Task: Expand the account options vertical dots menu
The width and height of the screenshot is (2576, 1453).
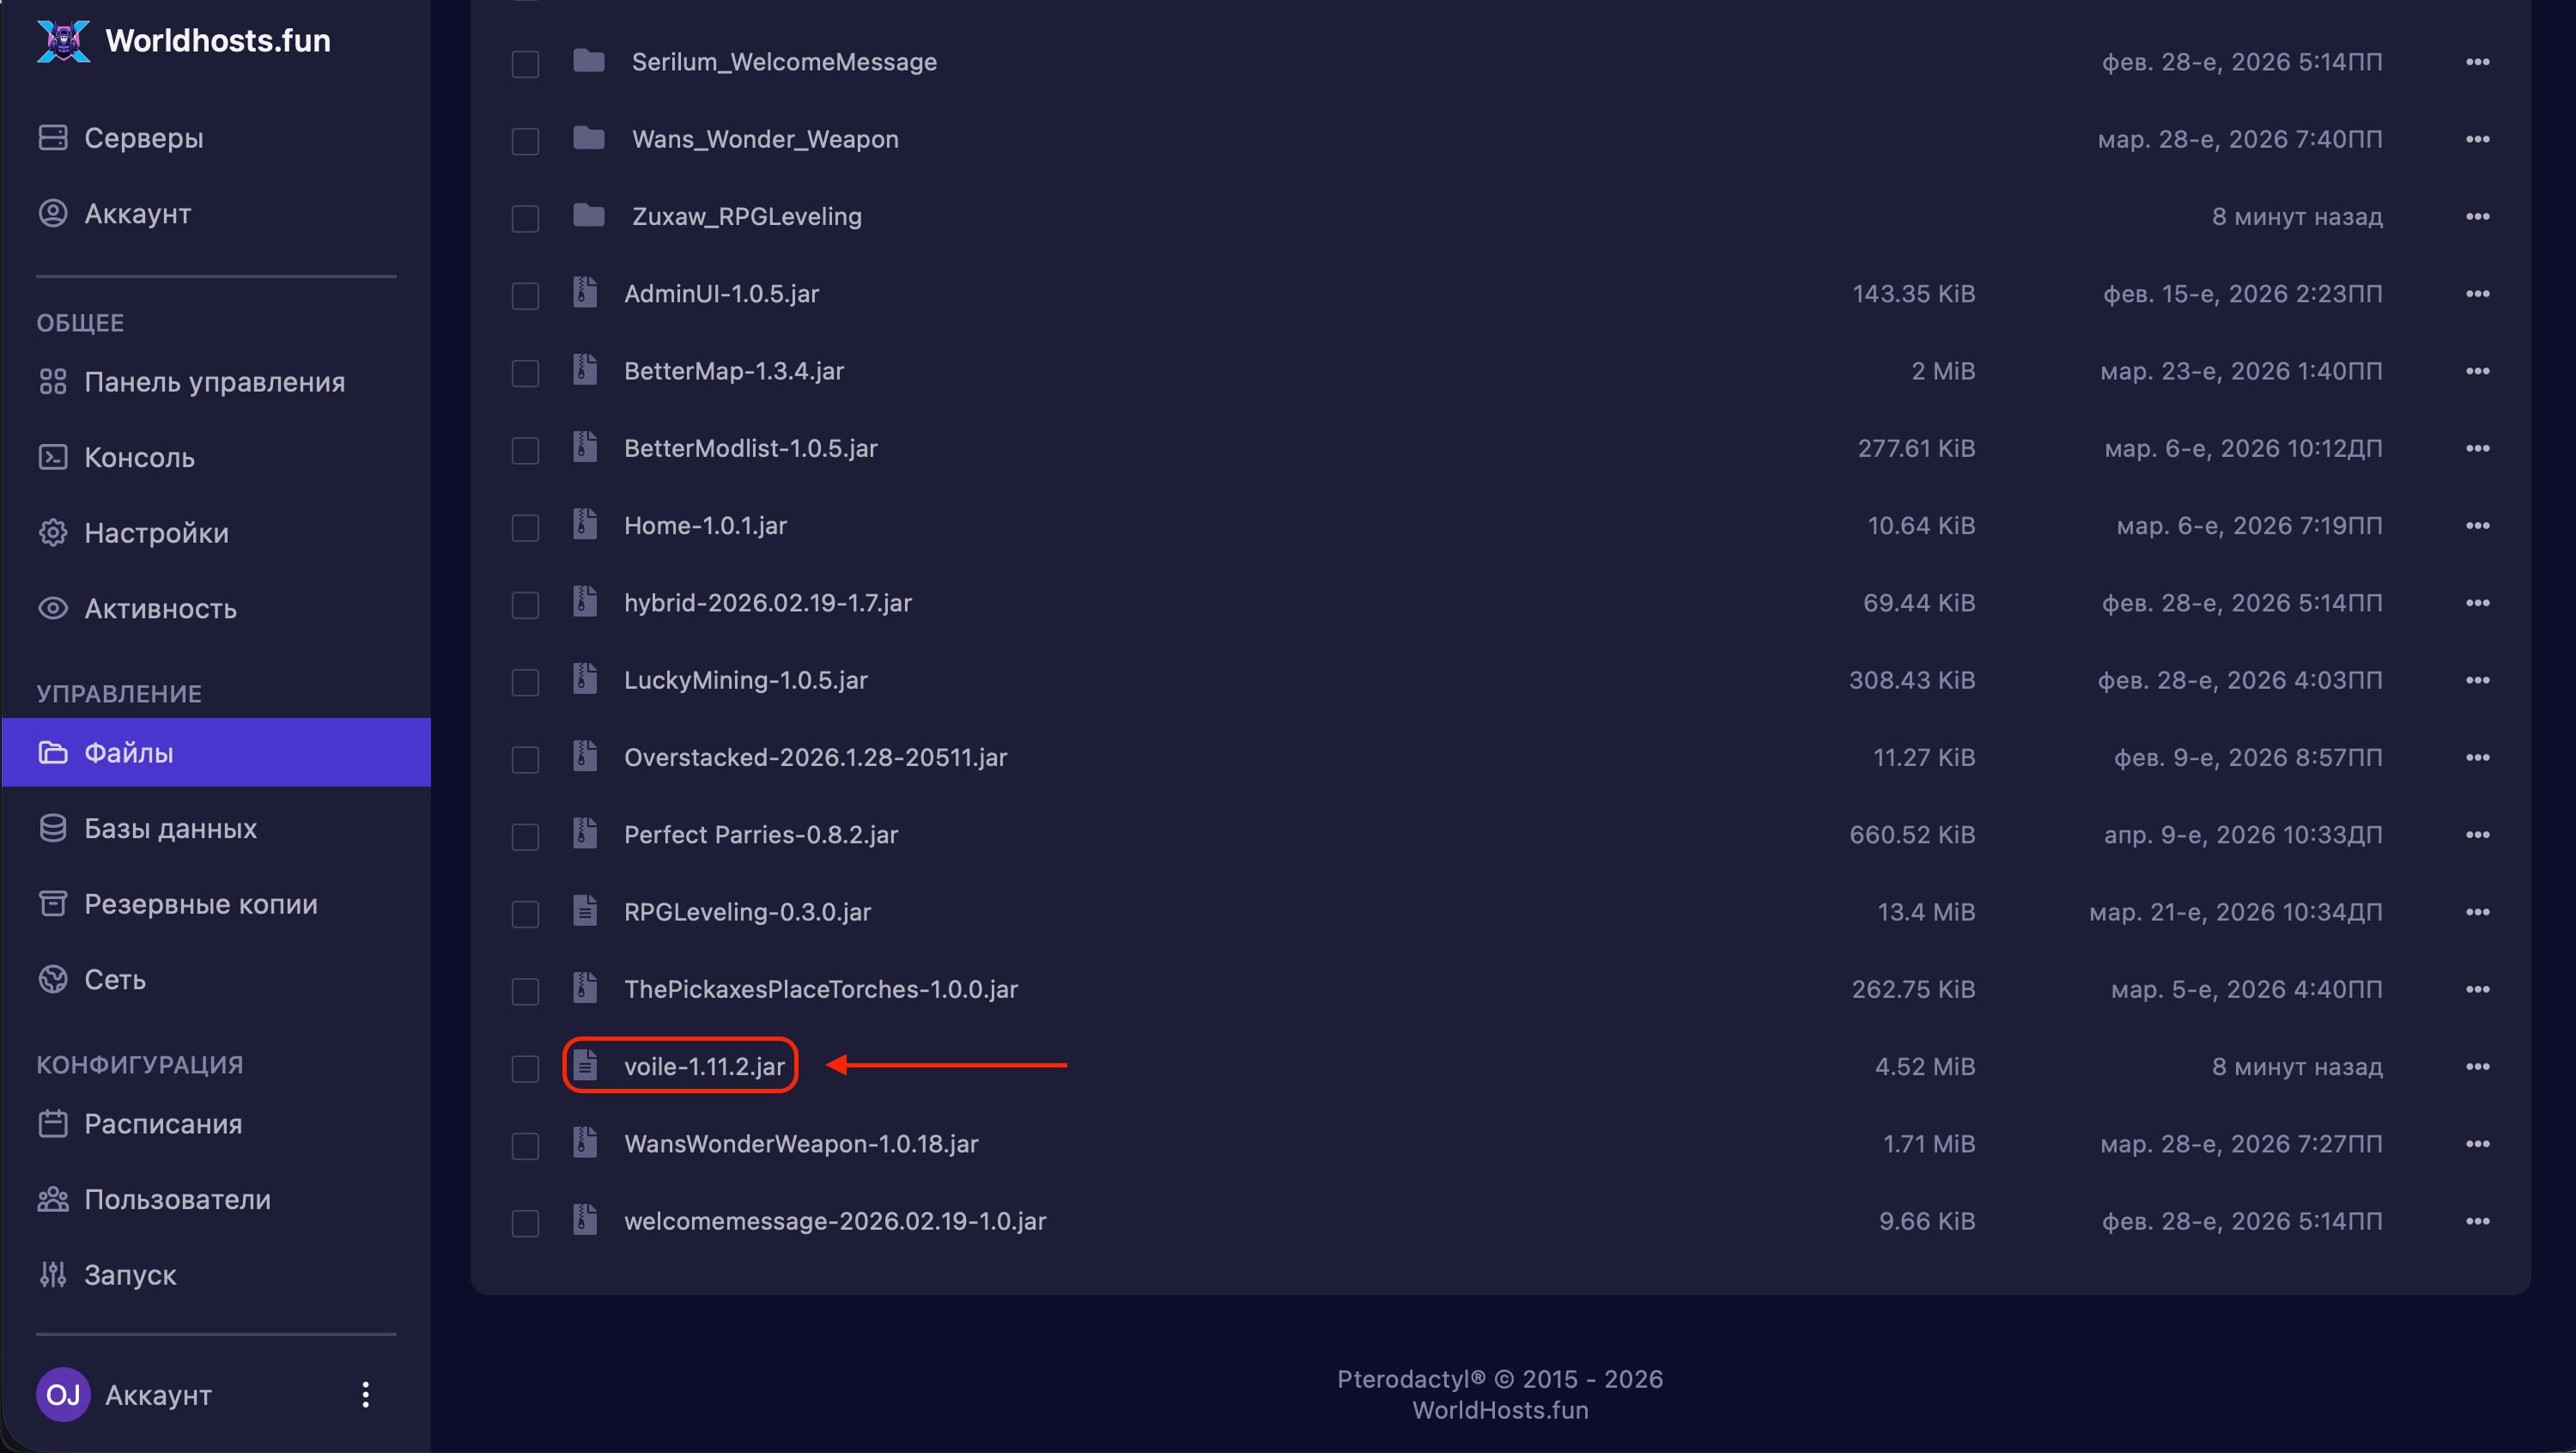Action: tap(366, 1394)
